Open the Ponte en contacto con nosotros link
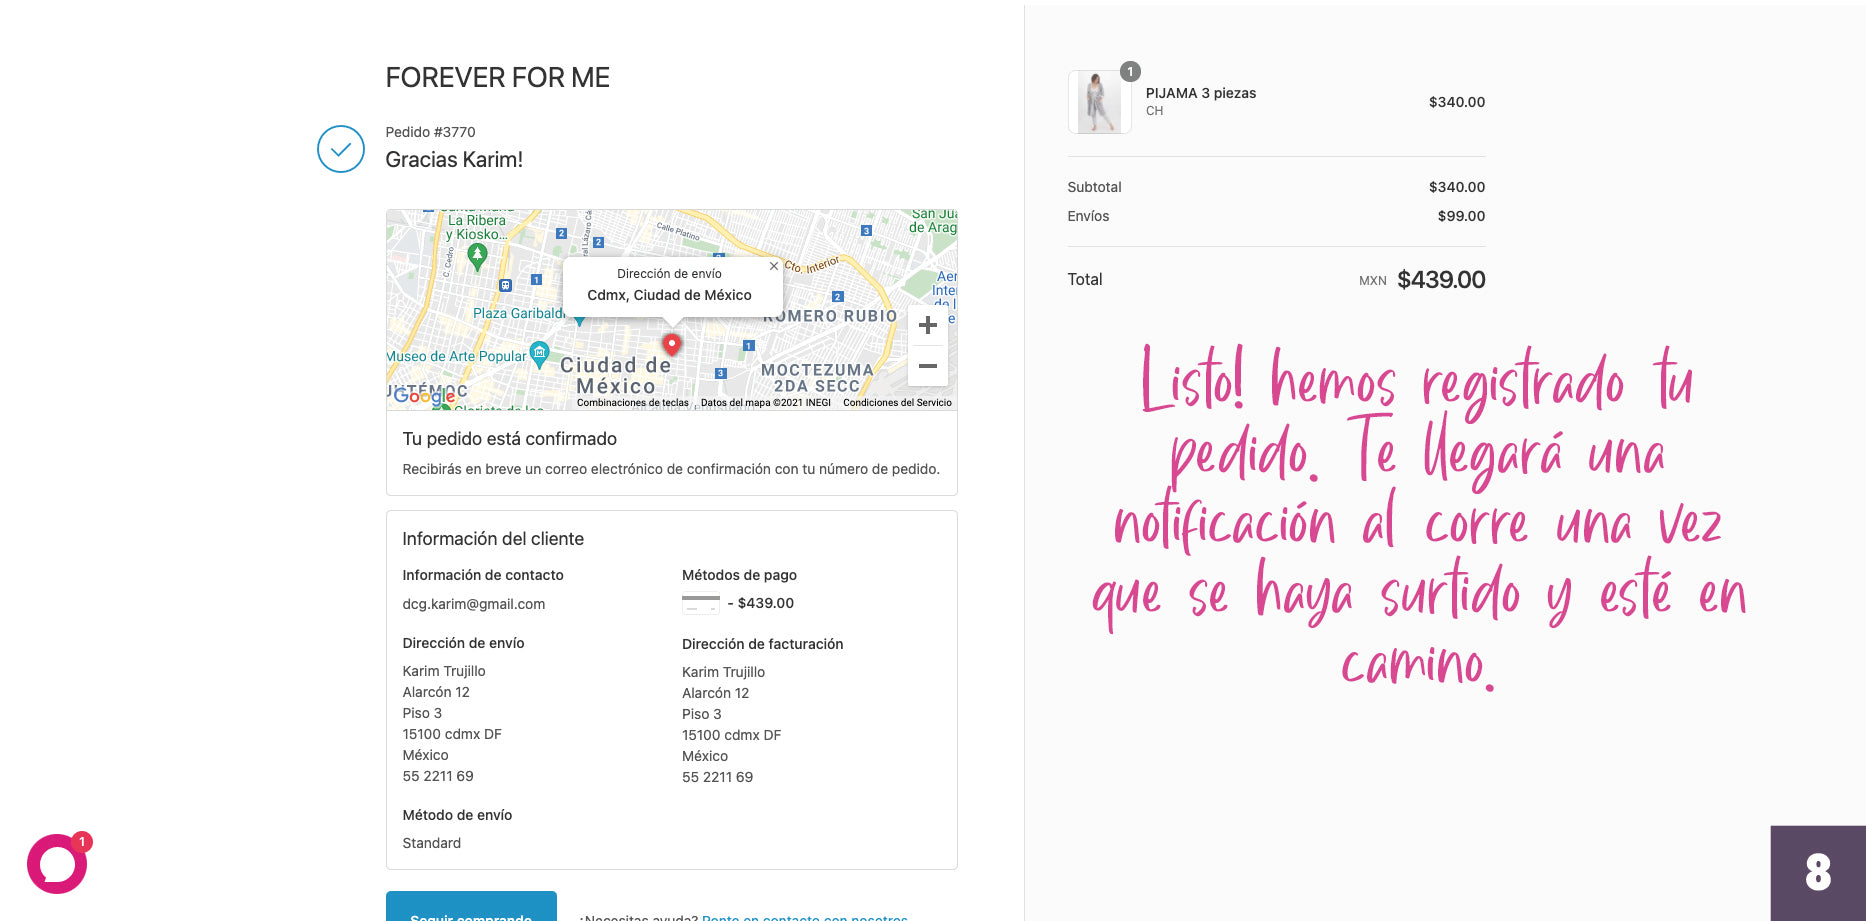Image resolution: width=1866 pixels, height=921 pixels. click(x=804, y=916)
